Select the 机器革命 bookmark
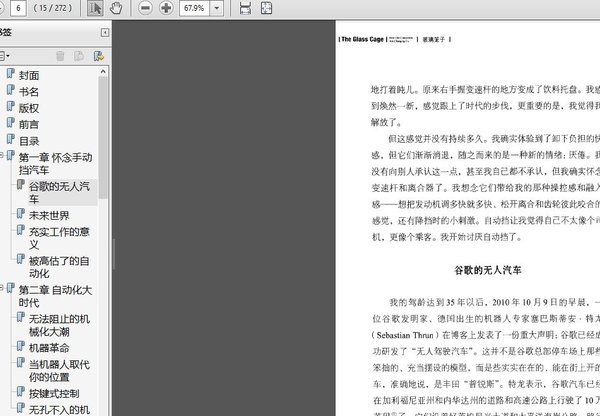600x416 pixels. (x=48, y=347)
